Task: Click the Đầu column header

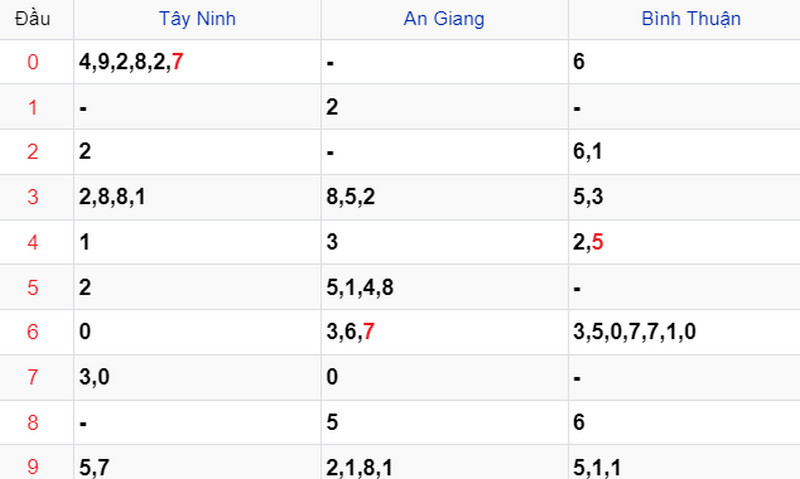Action: pyautogui.click(x=32, y=18)
